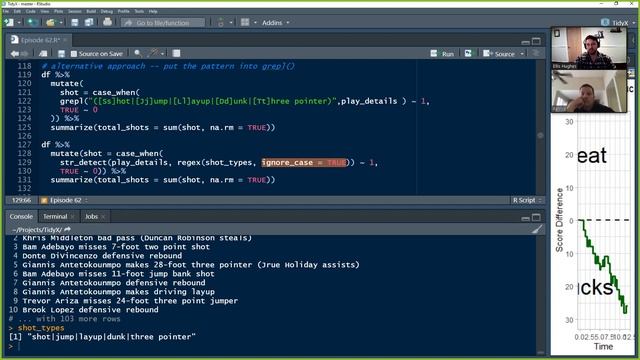The height and width of the screenshot is (360, 640).
Task: Expand the Code Tools wand dropdown arrow
Action: point(162,54)
